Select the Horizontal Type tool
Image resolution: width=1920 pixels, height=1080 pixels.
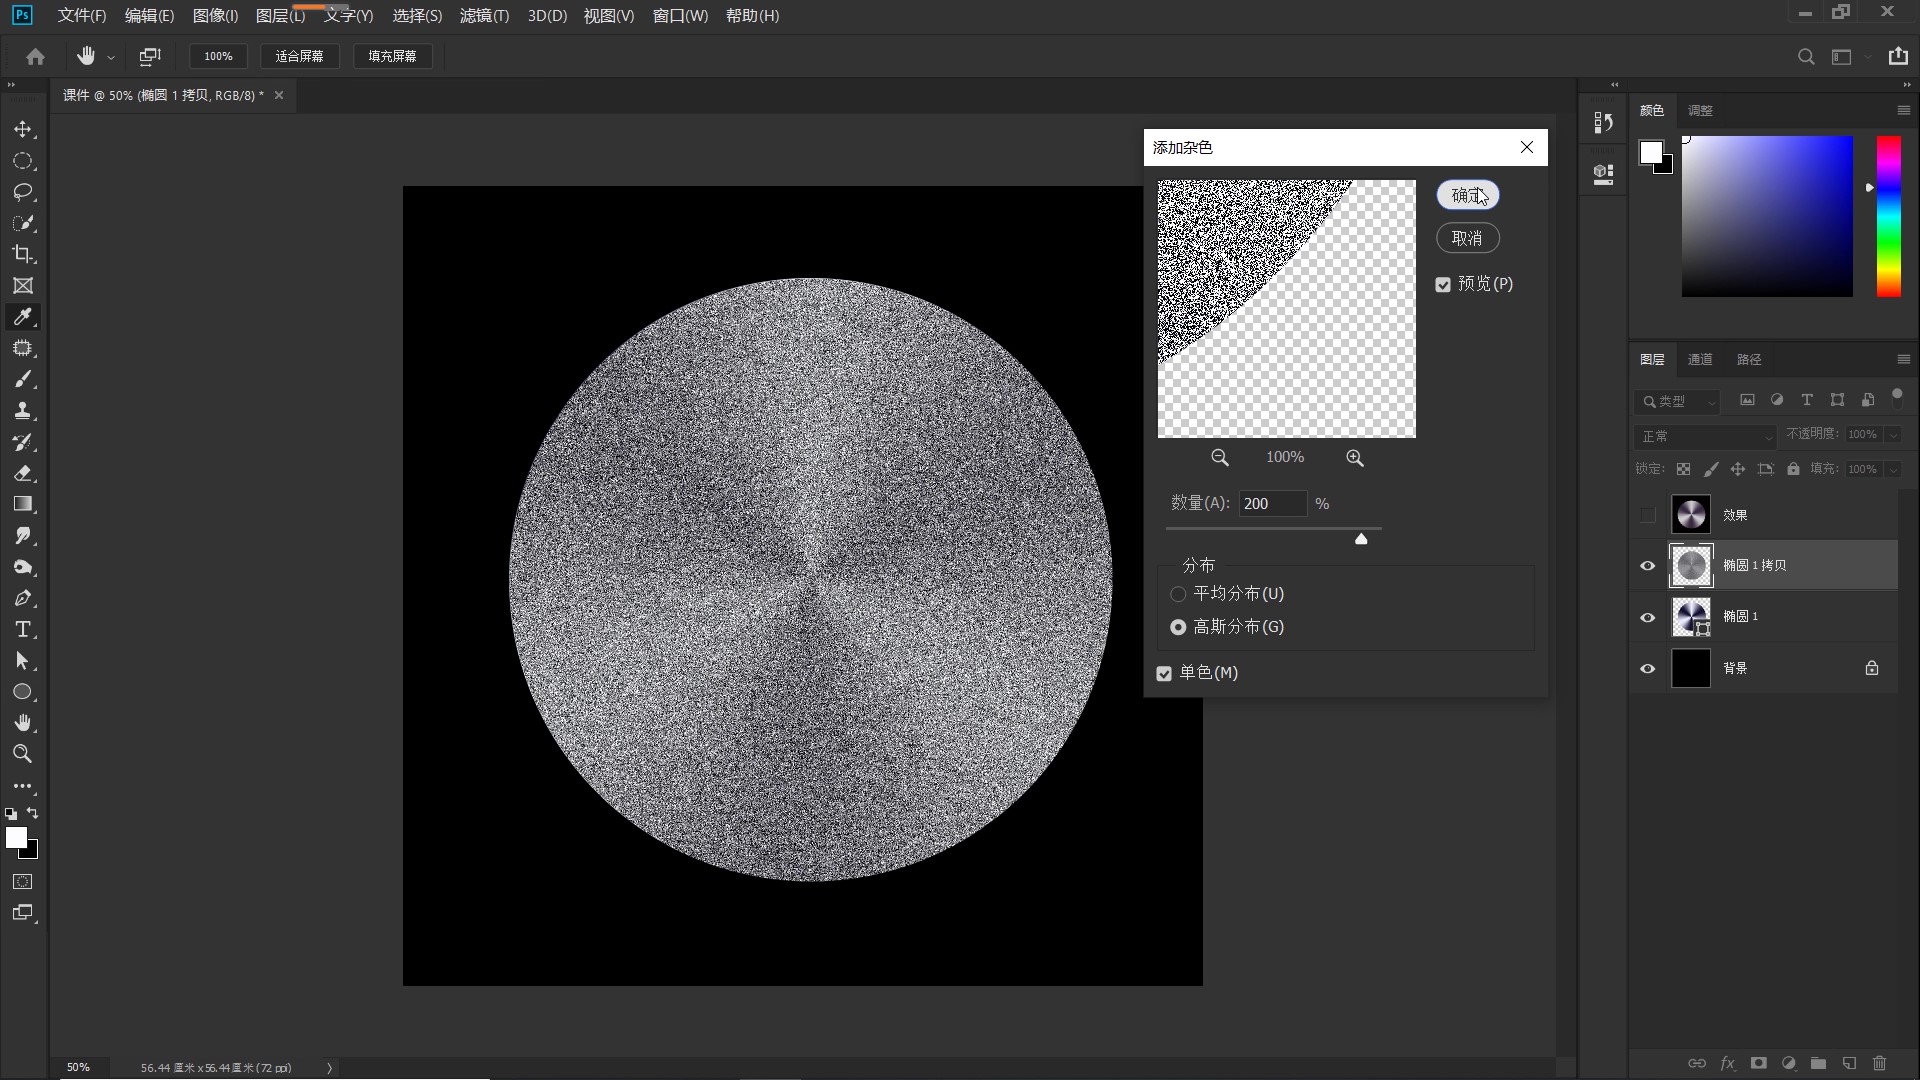coord(23,629)
